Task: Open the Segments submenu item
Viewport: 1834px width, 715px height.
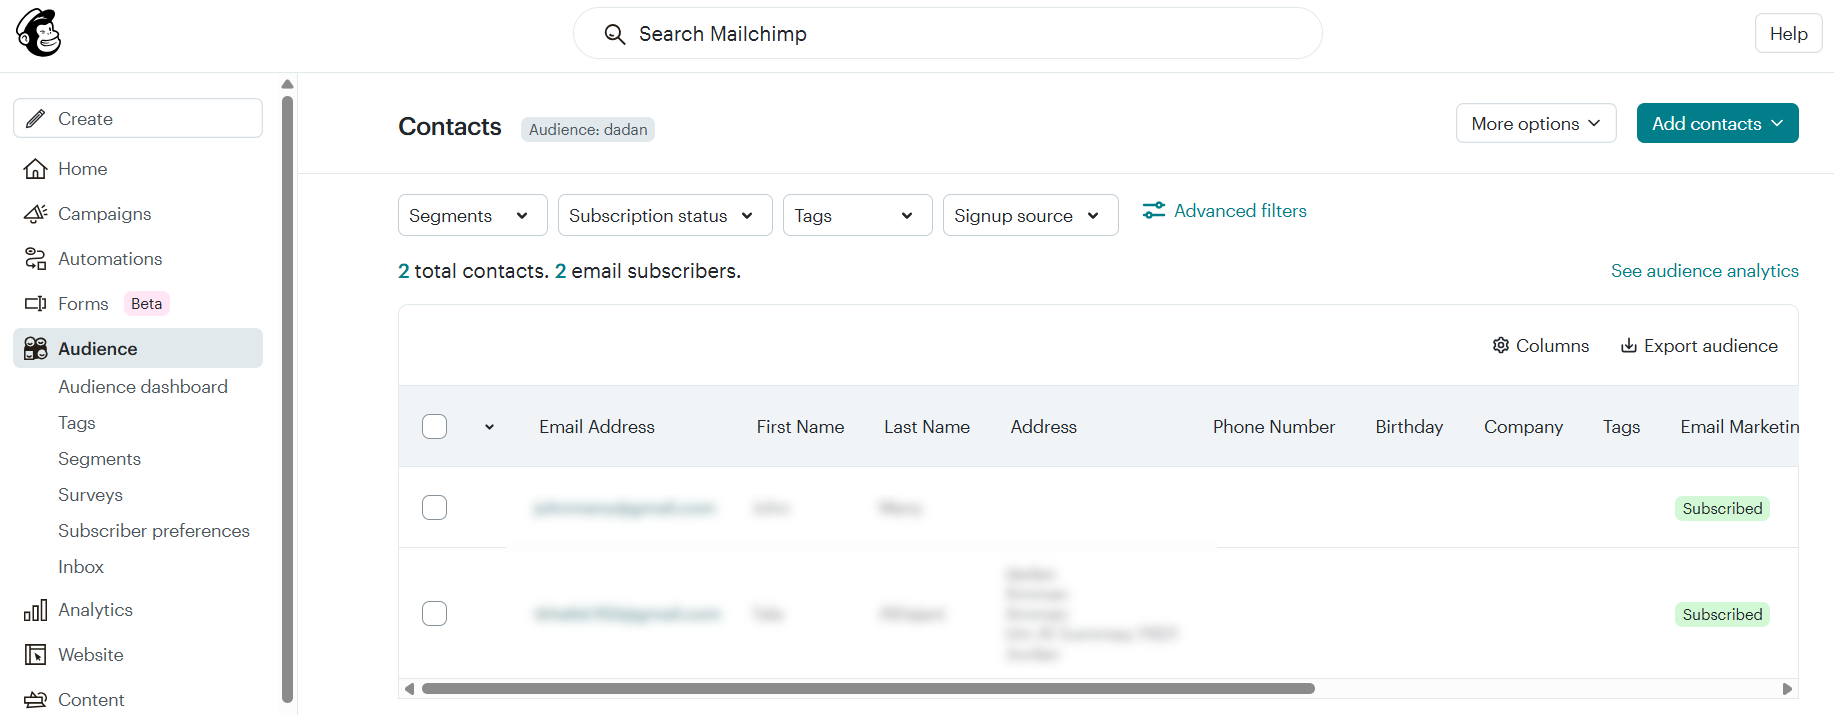Action: click(x=99, y=459)
